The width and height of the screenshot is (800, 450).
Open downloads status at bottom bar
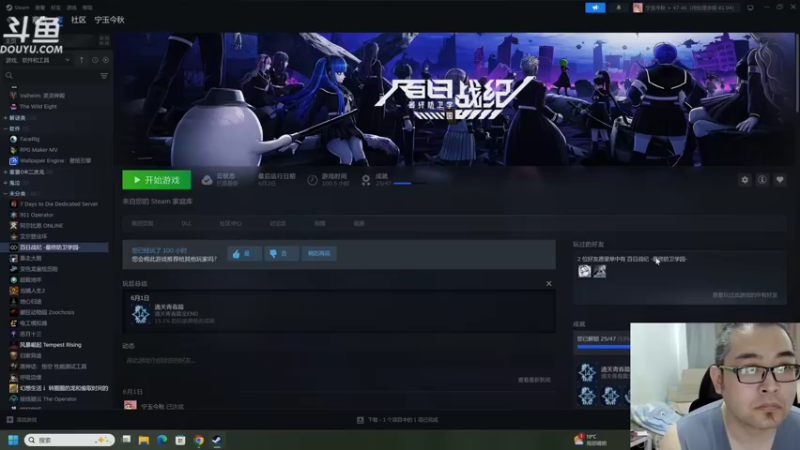[x=398, y=420]
